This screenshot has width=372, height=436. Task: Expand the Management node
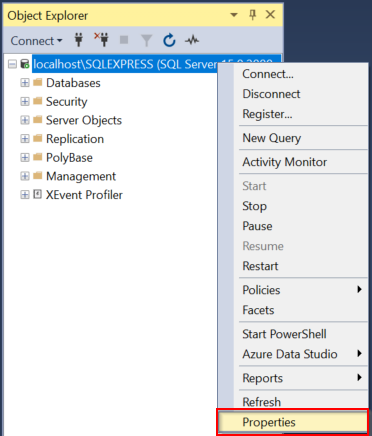[25, 176]
